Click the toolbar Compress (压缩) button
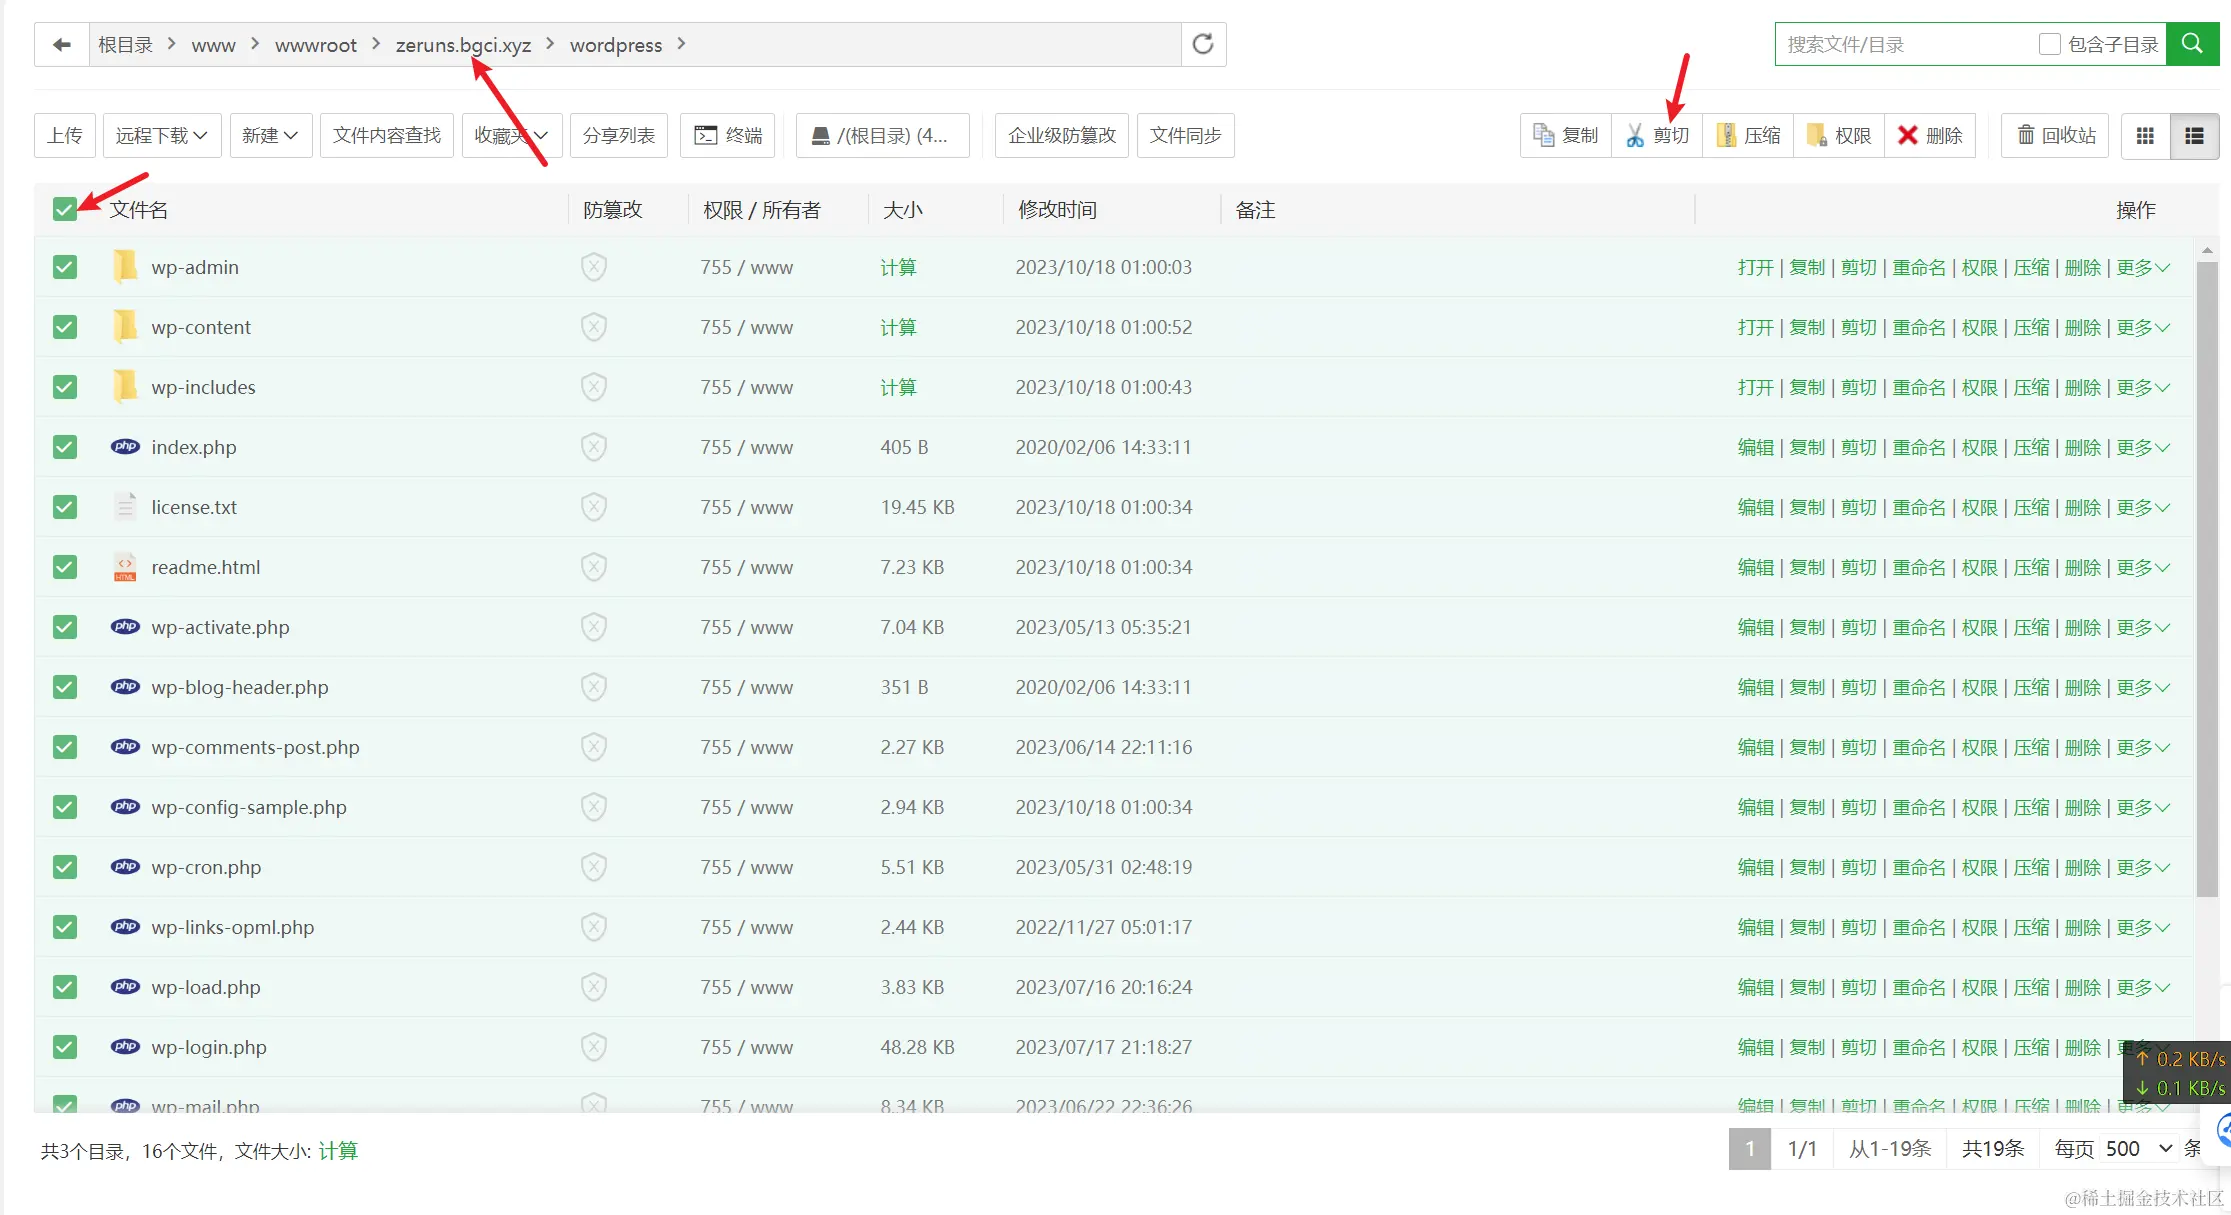The image size is (2231, 1215). point(1748,136)
